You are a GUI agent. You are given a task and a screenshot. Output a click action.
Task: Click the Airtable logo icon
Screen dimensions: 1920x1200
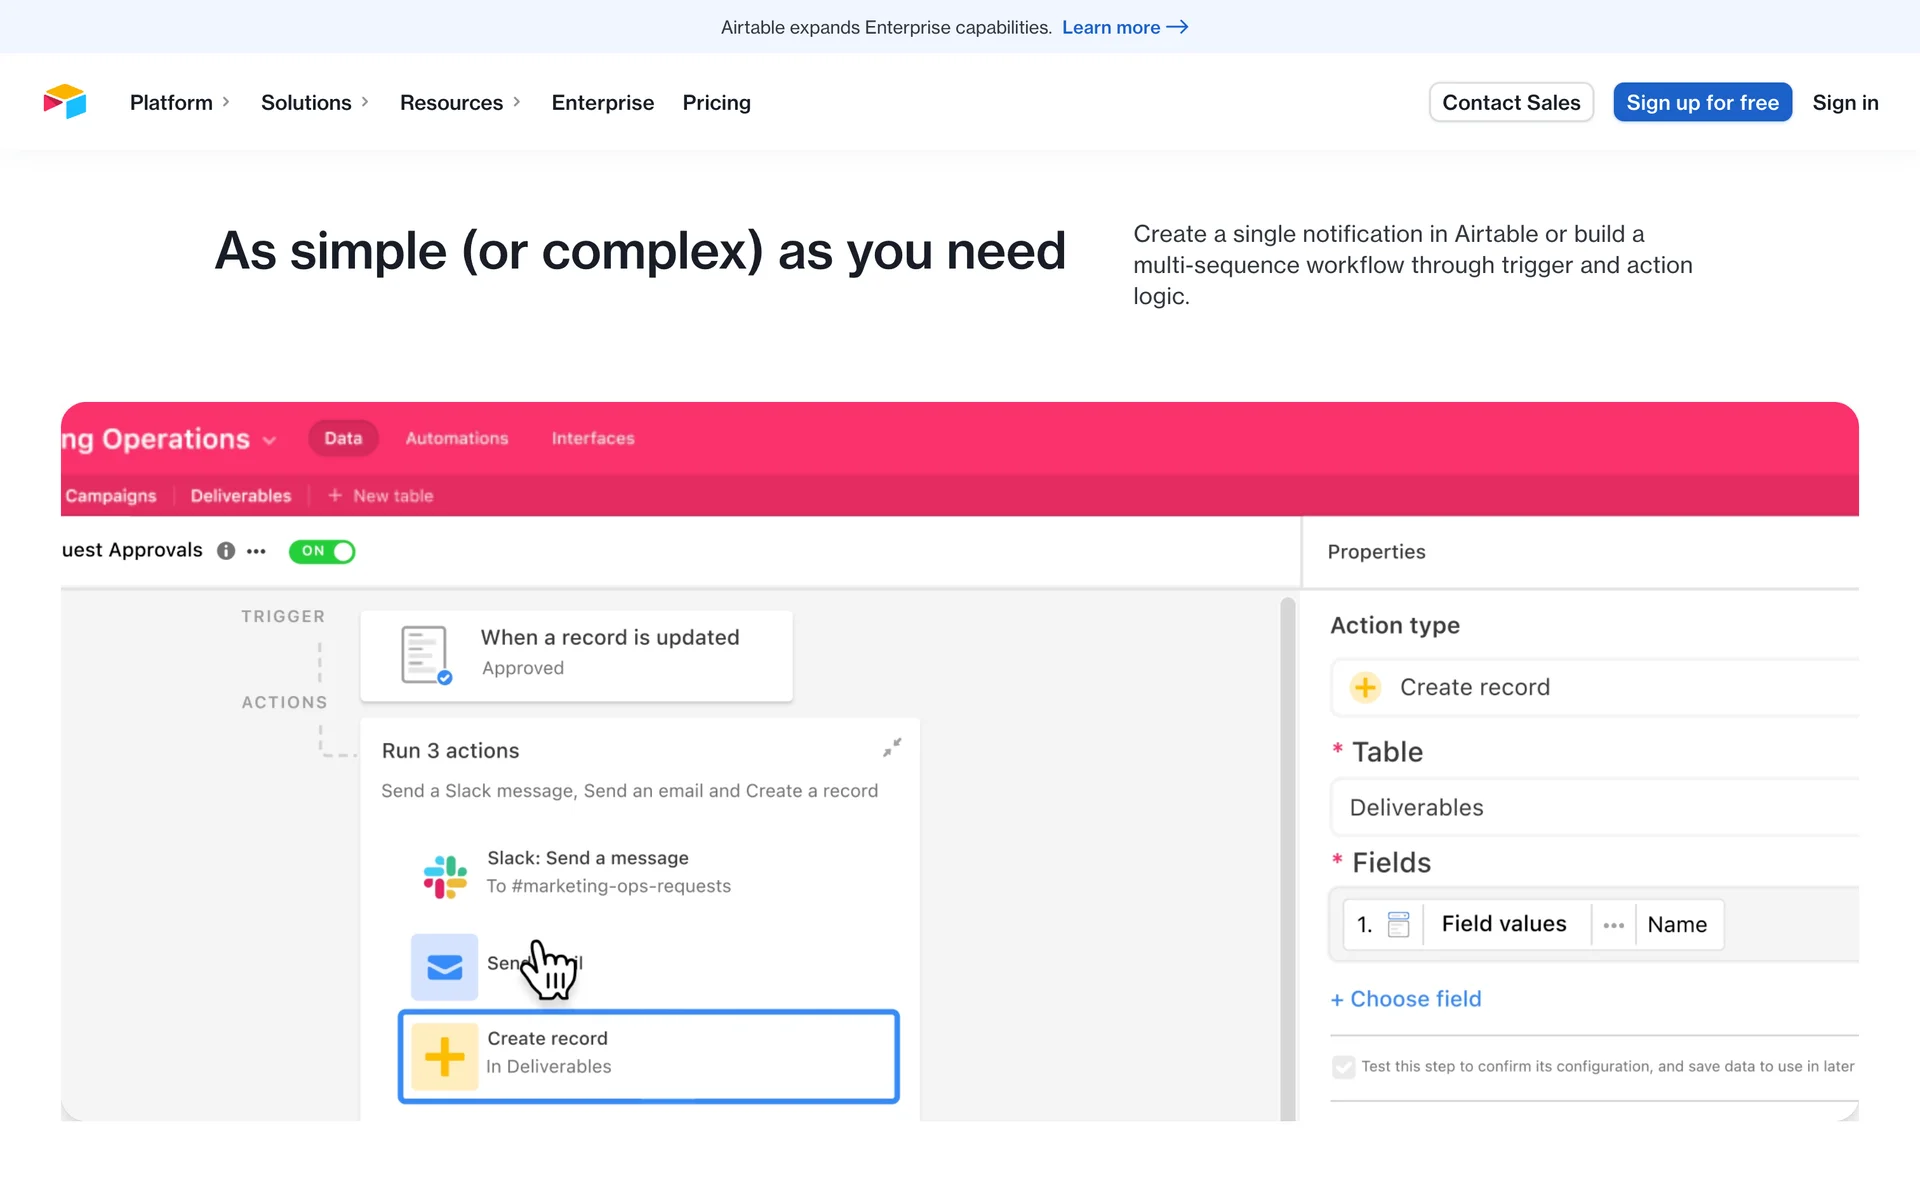pos(65,102)
